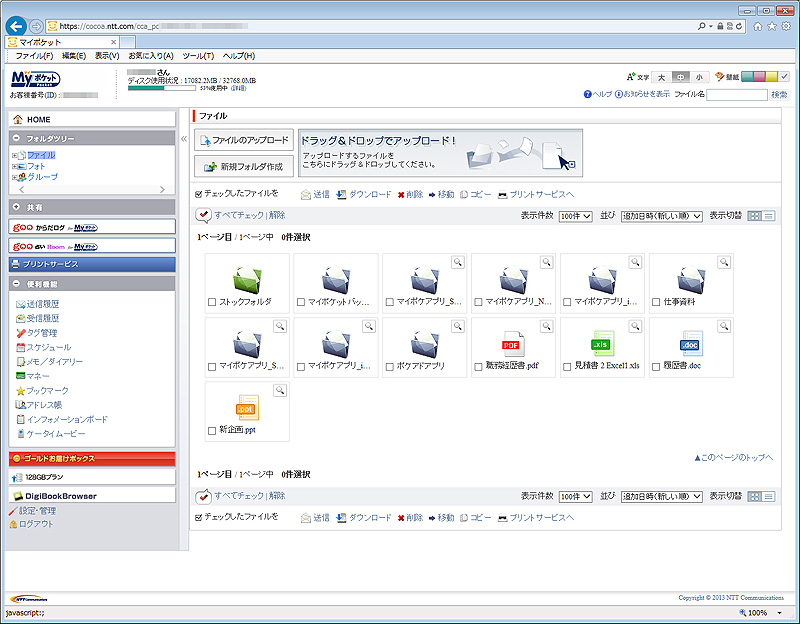The width and height of the screenshot is (800, 624).
Task: Expand the ファイル tree node
Action: (x=15, y=156)
